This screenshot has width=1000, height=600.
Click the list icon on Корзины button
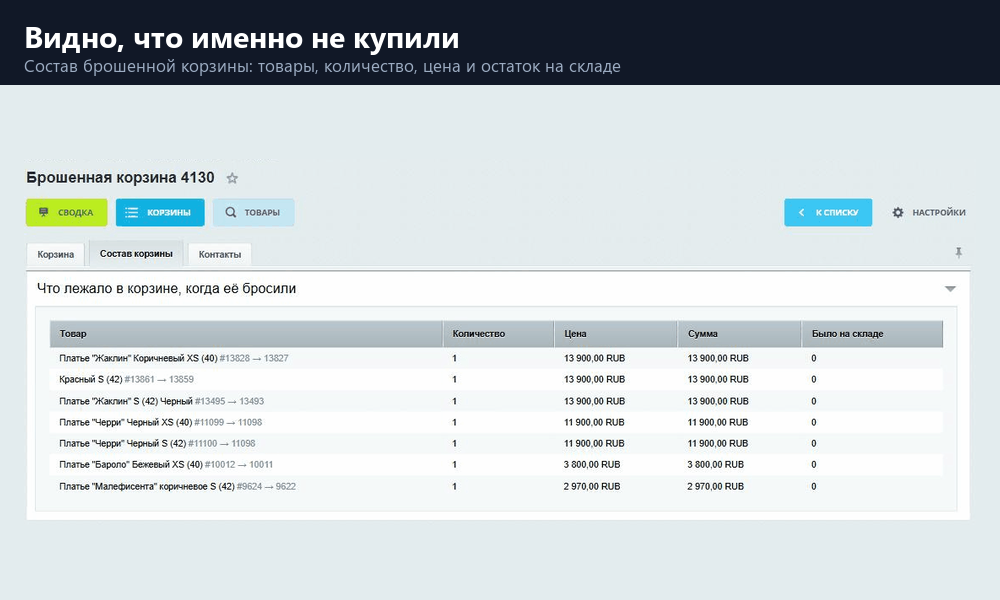131,212
